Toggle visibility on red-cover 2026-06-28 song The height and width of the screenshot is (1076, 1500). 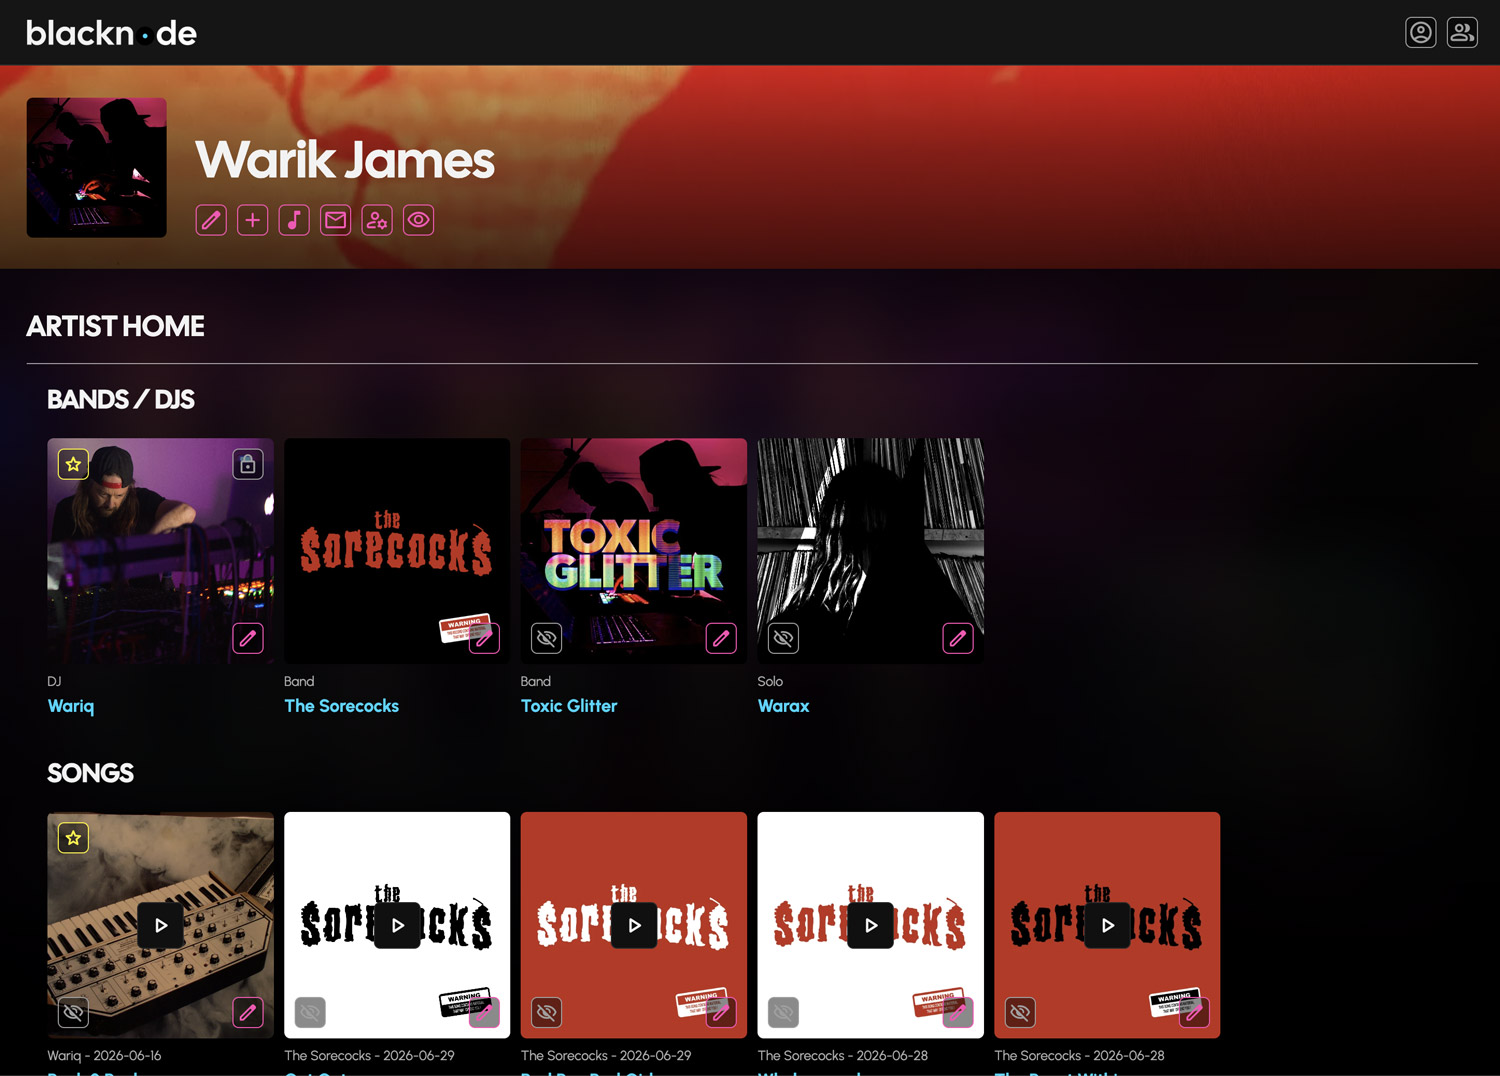coord(1020,1012)
